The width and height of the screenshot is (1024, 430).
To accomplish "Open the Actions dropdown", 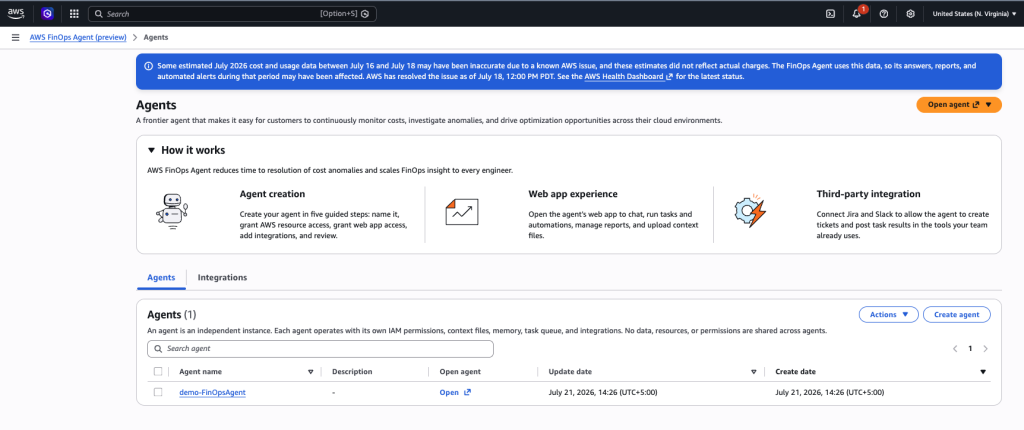I will pos(888,314).
